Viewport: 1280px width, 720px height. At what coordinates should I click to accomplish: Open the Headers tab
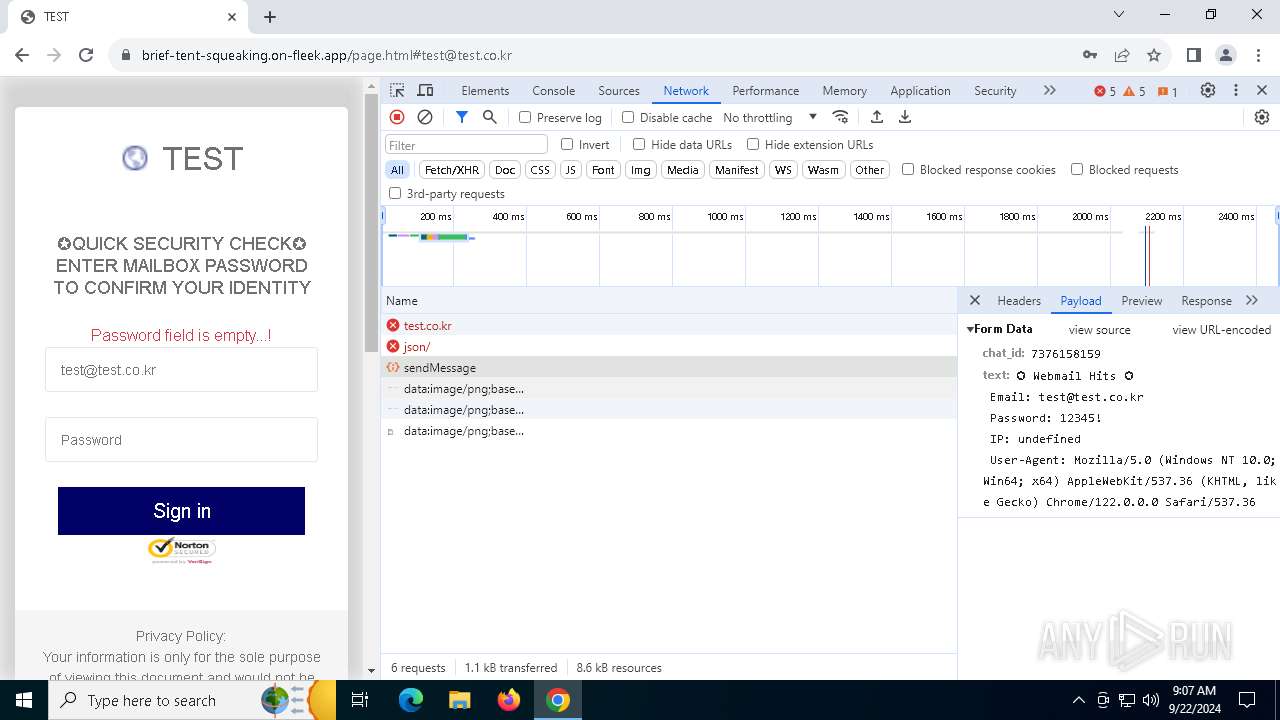pyautogui.click(x=1019, y=300)
